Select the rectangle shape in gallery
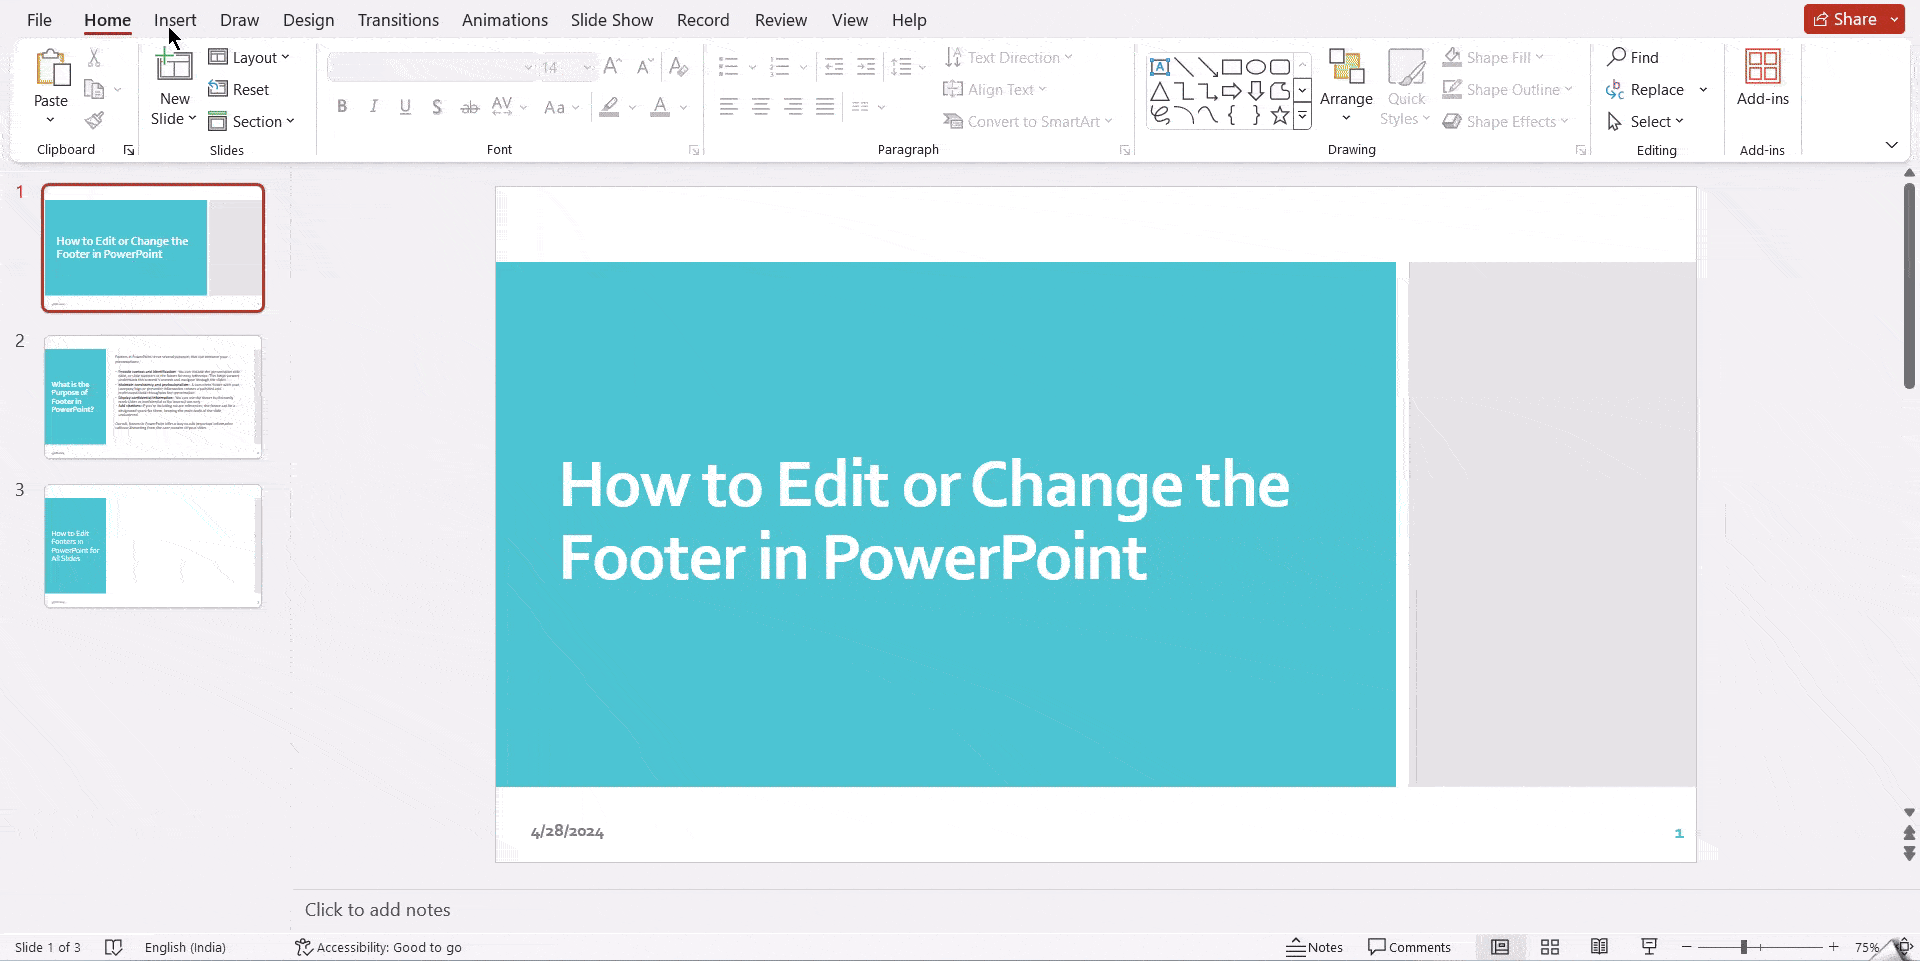Viewport: 1920px width, 961px height. [x=1232, y=67]
